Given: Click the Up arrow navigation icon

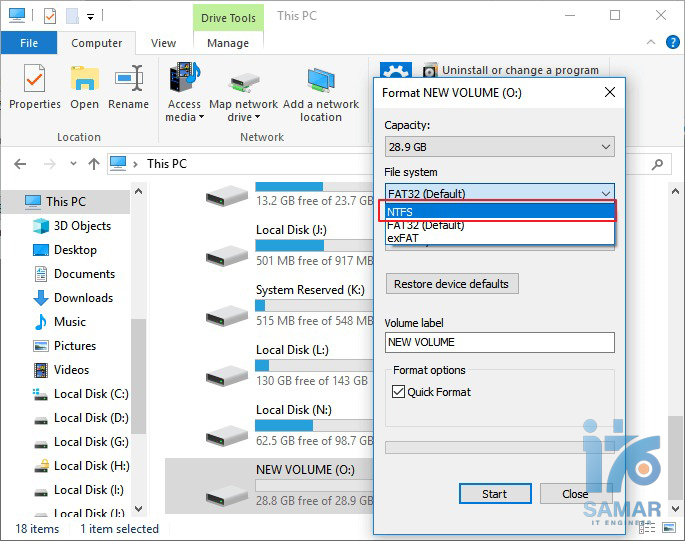Looking at the screenshot, I should point(94,163).
